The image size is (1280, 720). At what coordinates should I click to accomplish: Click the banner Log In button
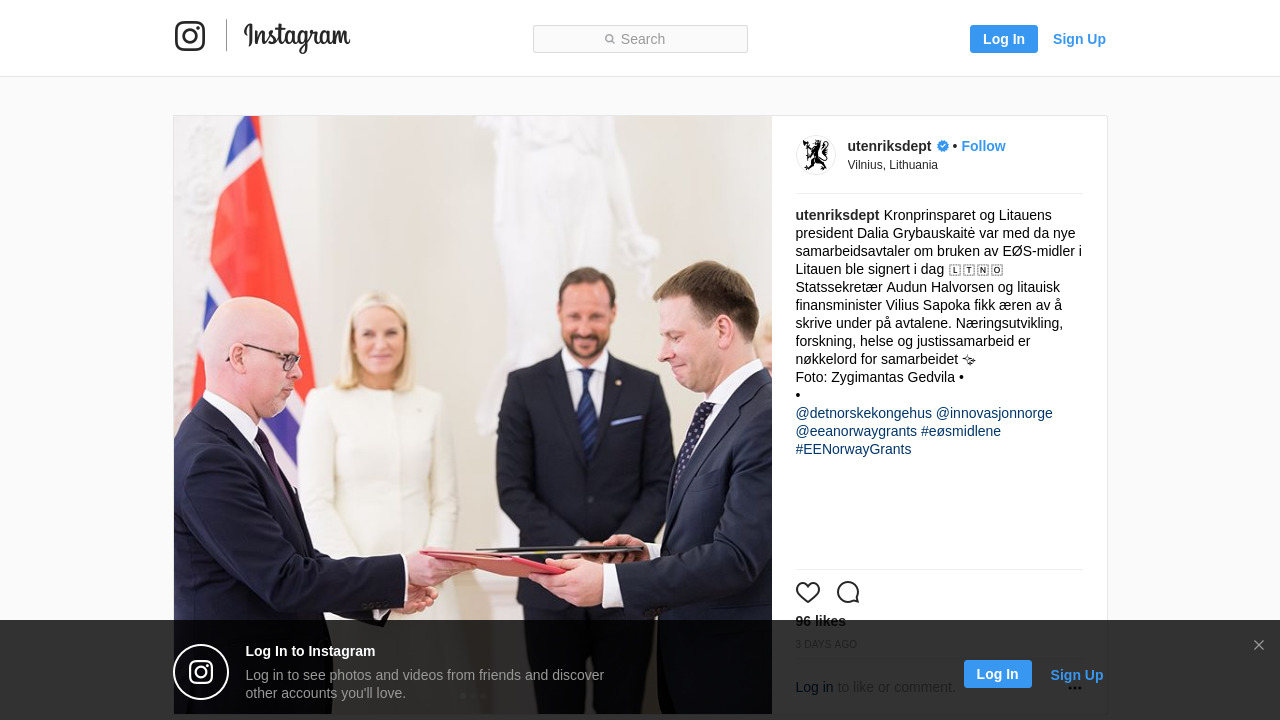point(998,674)
